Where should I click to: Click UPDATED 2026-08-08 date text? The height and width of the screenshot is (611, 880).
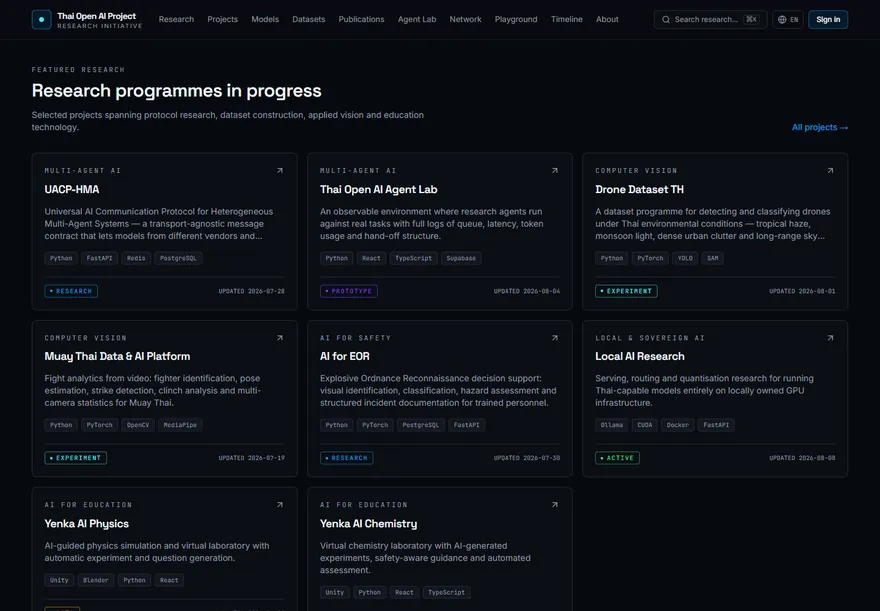coord(802,458)
